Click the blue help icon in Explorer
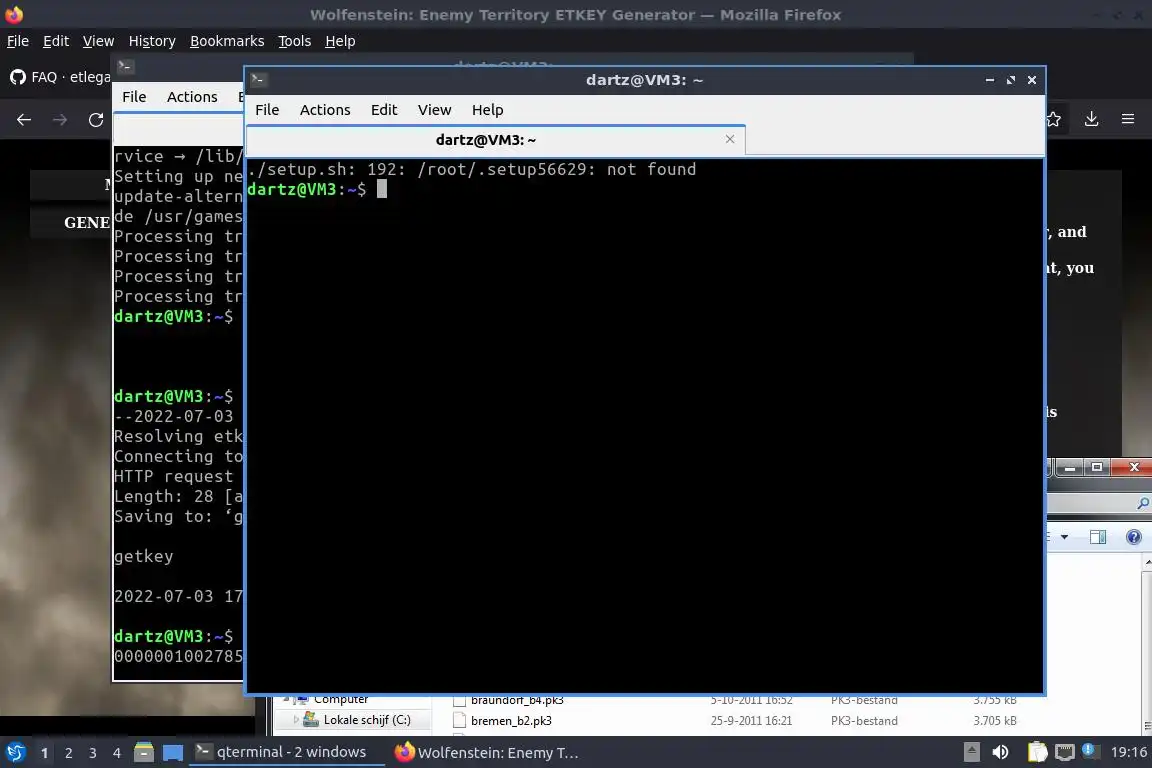The width and height of the screenshot is (1152, 768). [x=1134, y=537]
